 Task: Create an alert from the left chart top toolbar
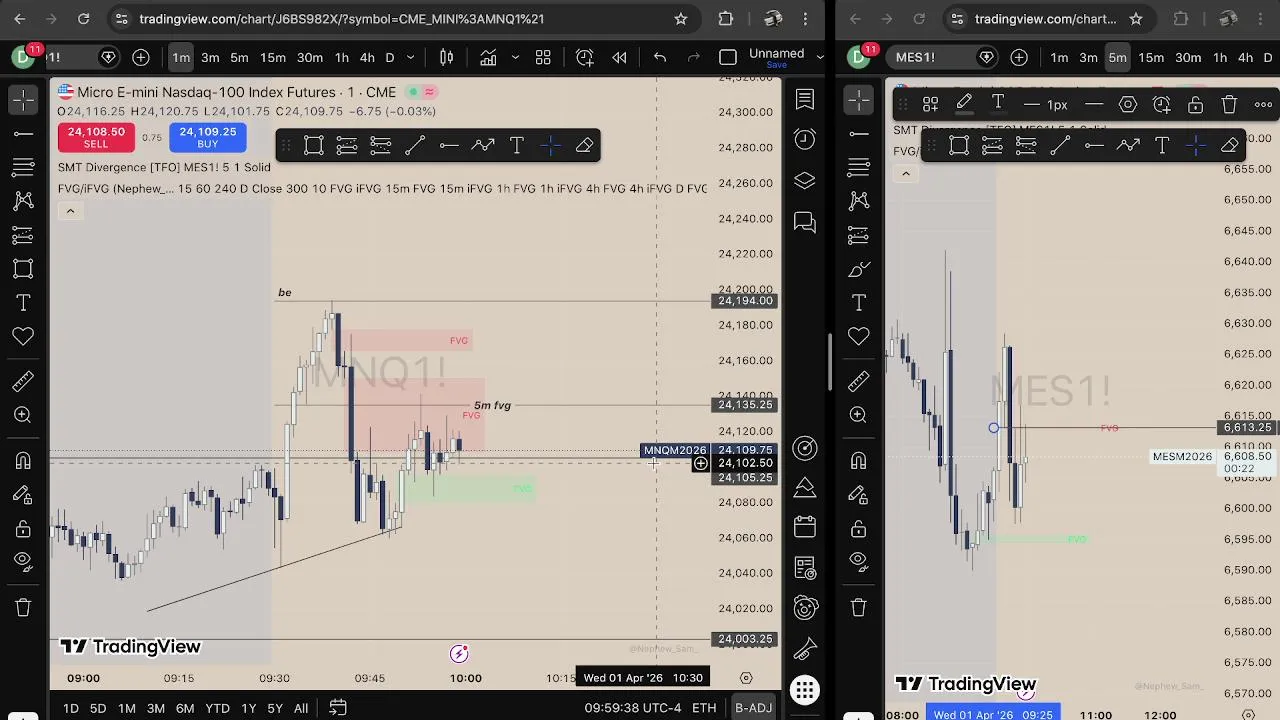(x=585, y=58)
